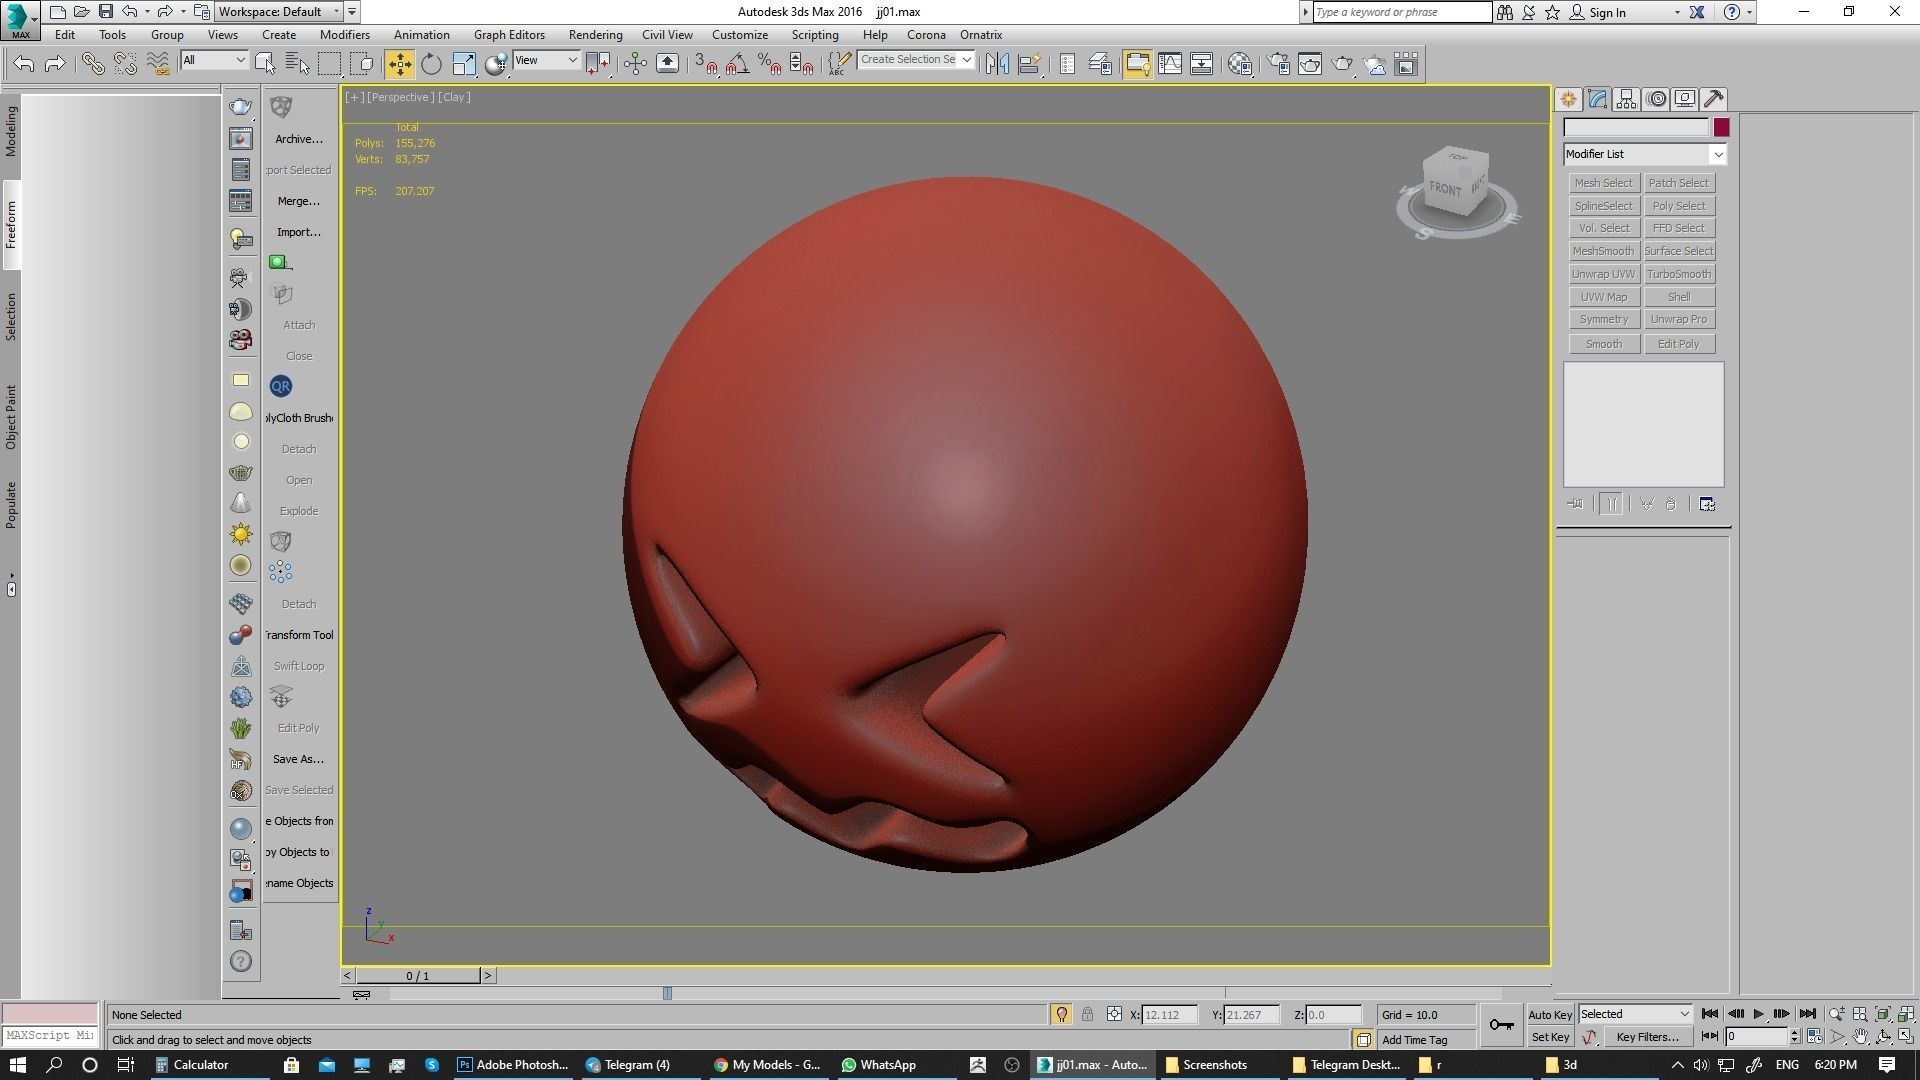Open the Workspace Default dropdown
1920x1080 pixels.
pyautogui.click(x=278, y=12)
